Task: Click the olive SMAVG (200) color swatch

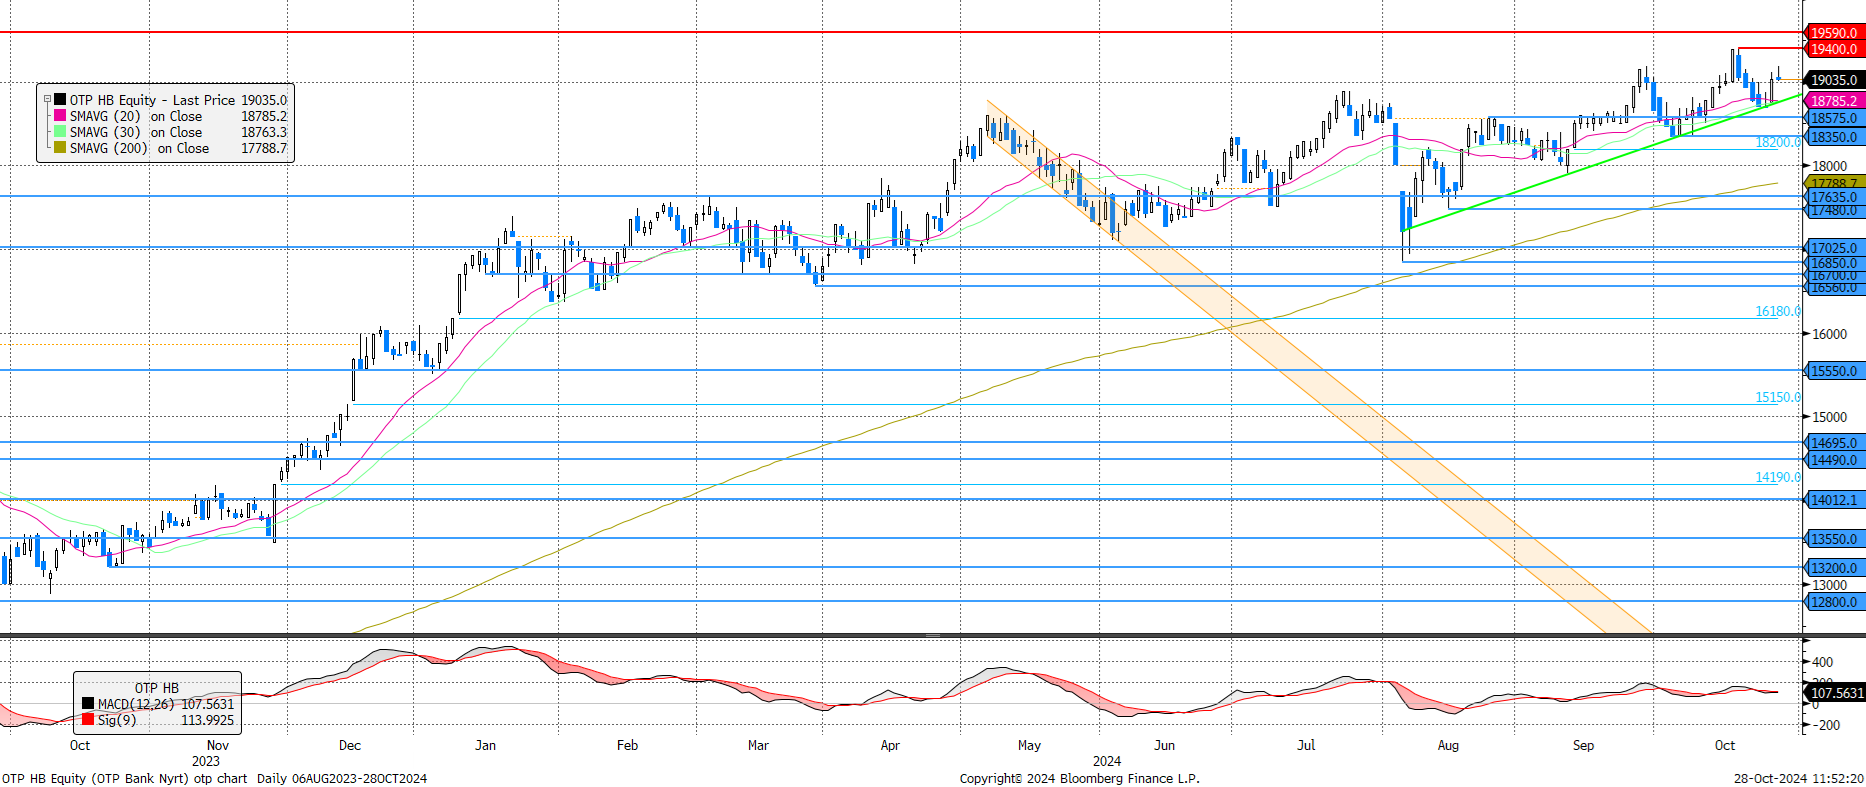Action: [x=60, y=148]
